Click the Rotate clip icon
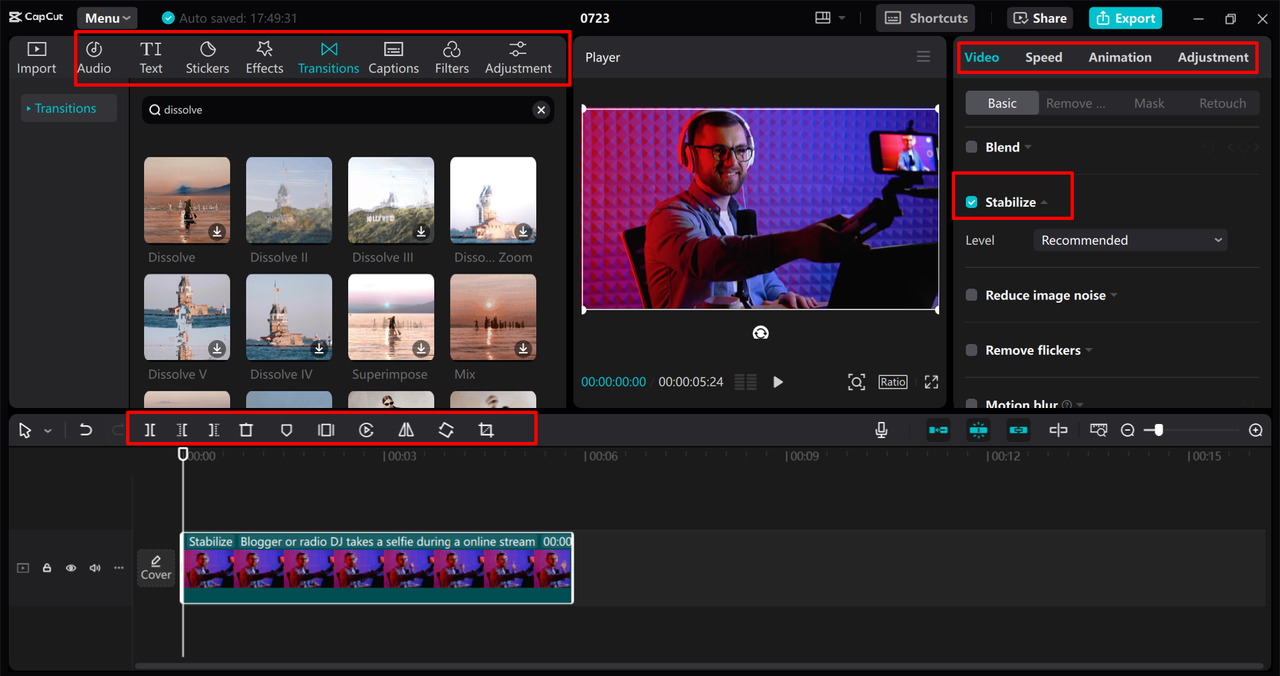Viewport: 1280px width, 676px height. click(x=446, y=430)
